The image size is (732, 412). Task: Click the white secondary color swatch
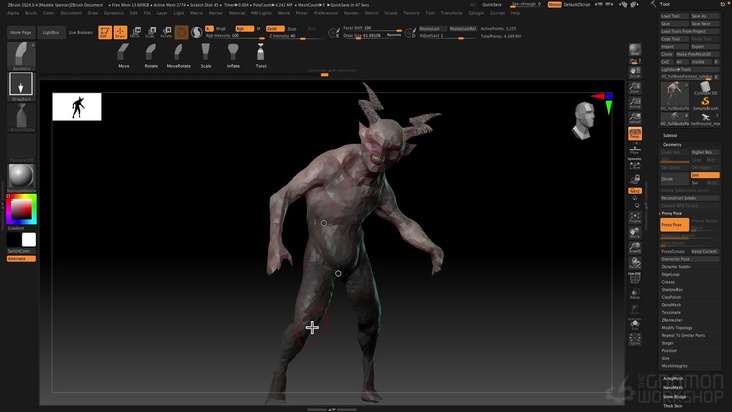pos(28,240)
